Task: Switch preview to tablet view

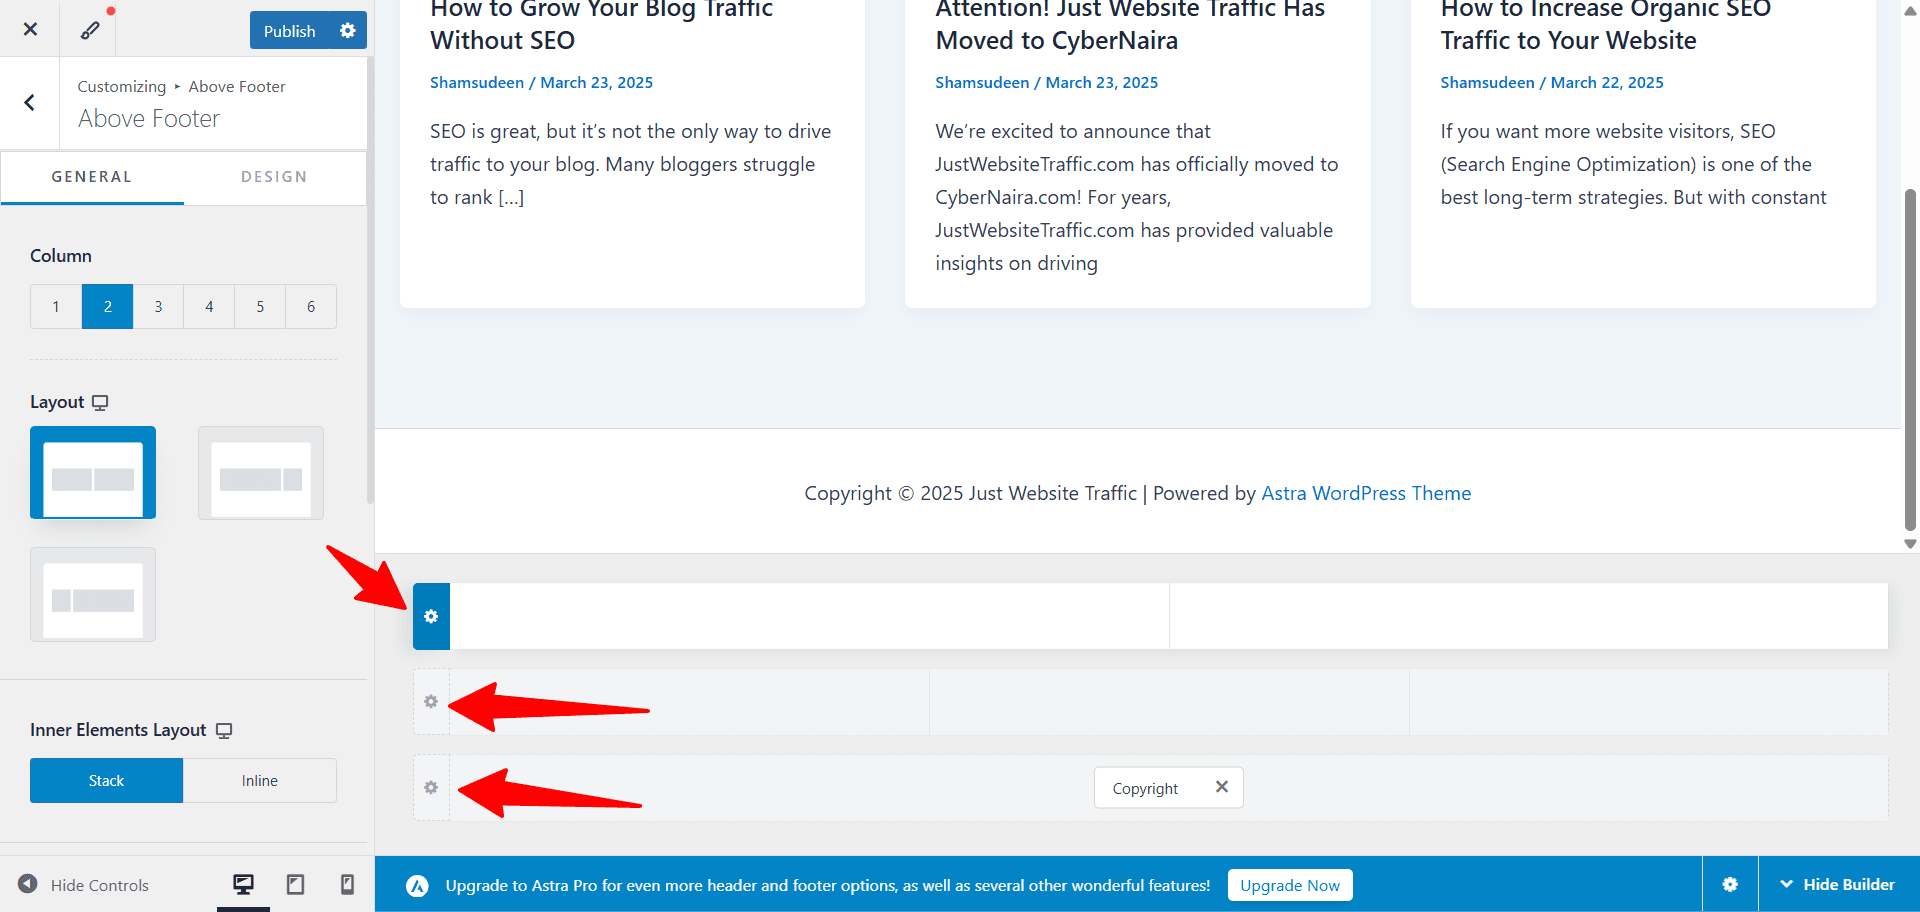Action: pos(295,884)
